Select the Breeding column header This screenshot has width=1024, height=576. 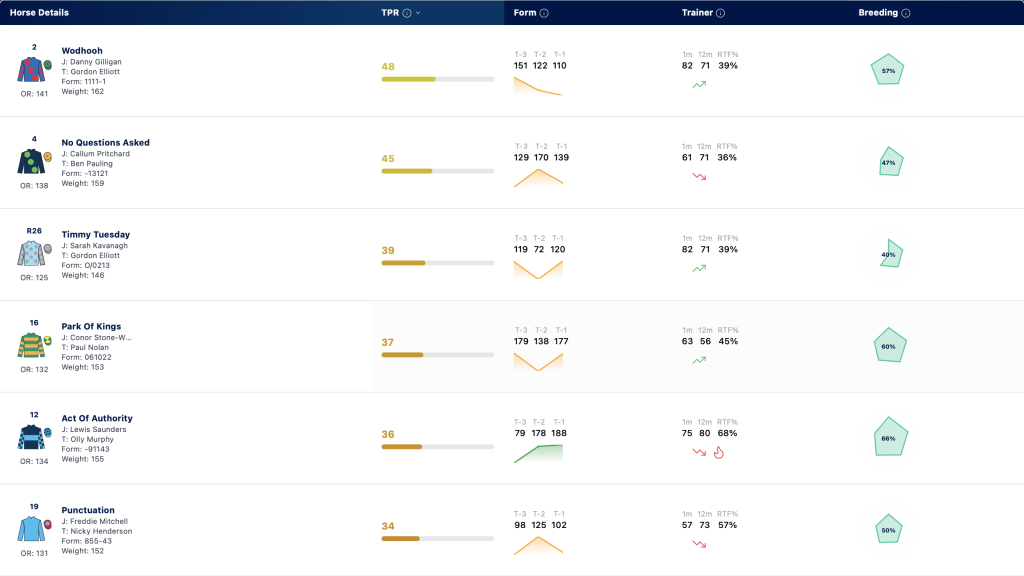(878, 12)
